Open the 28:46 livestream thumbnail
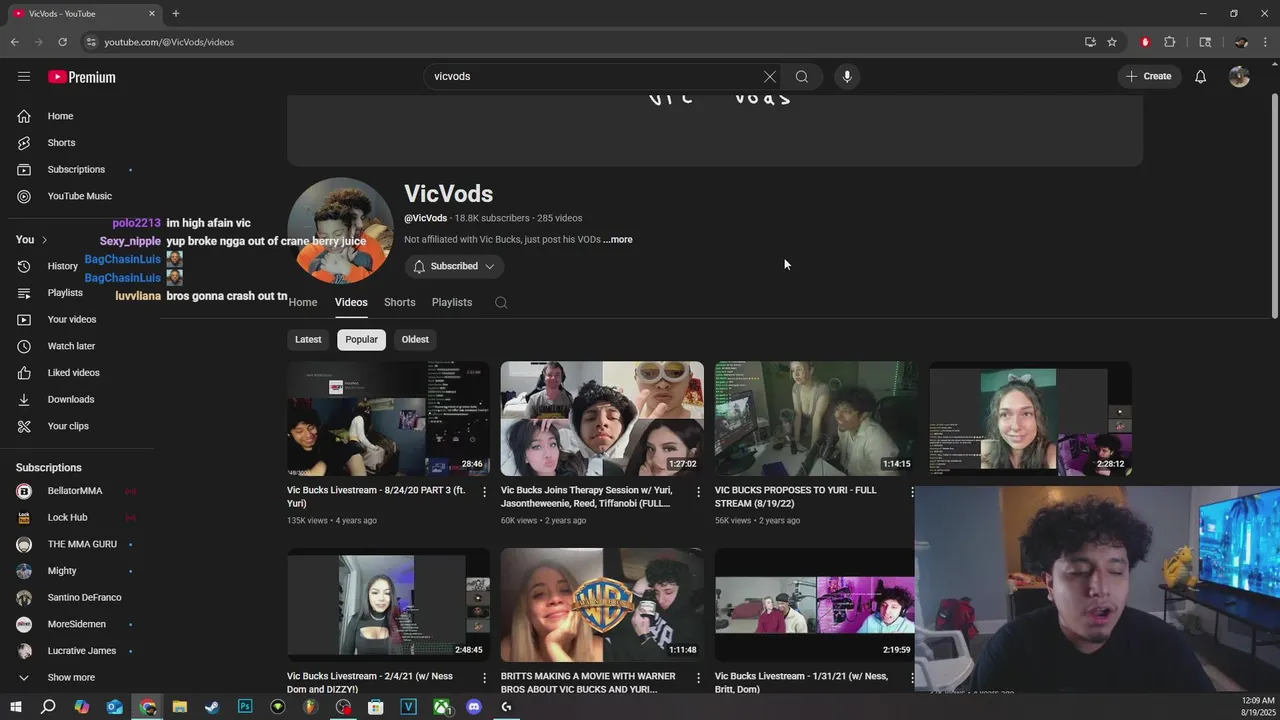The image size is (1280, 720). (x=389, y=419)
